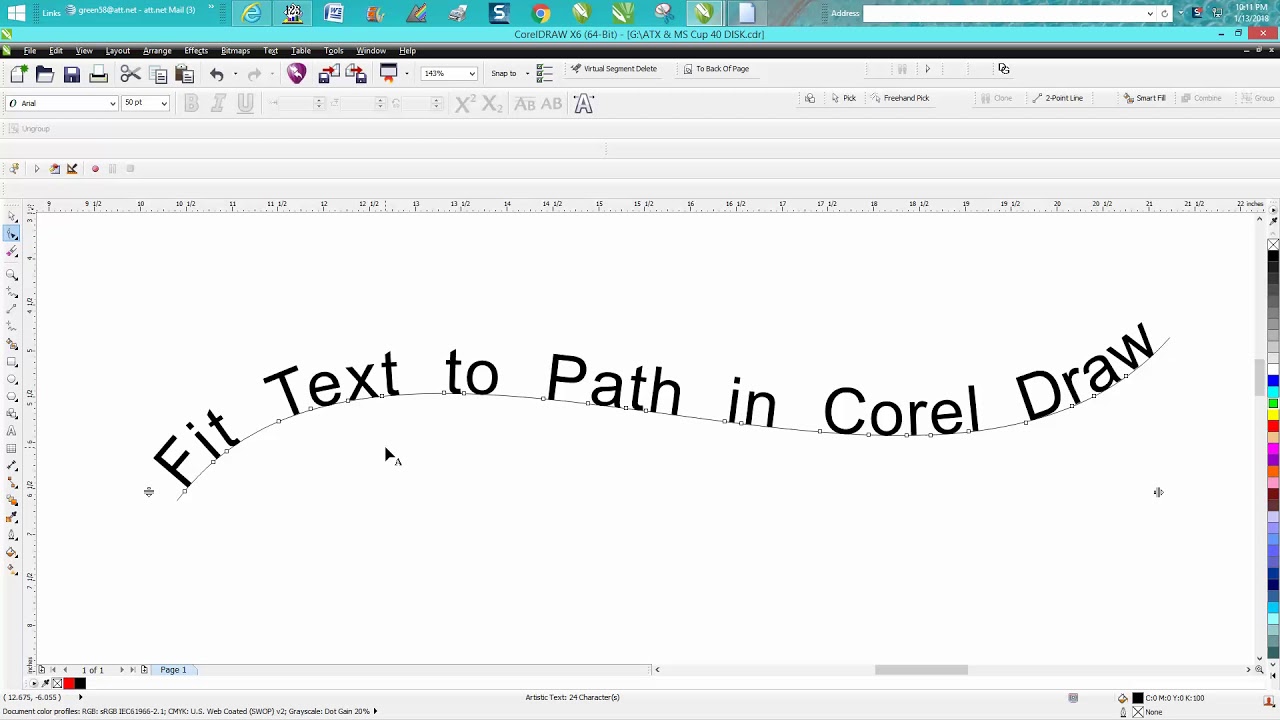Click the Smart Fill tool button

(x=1144, y=98)
